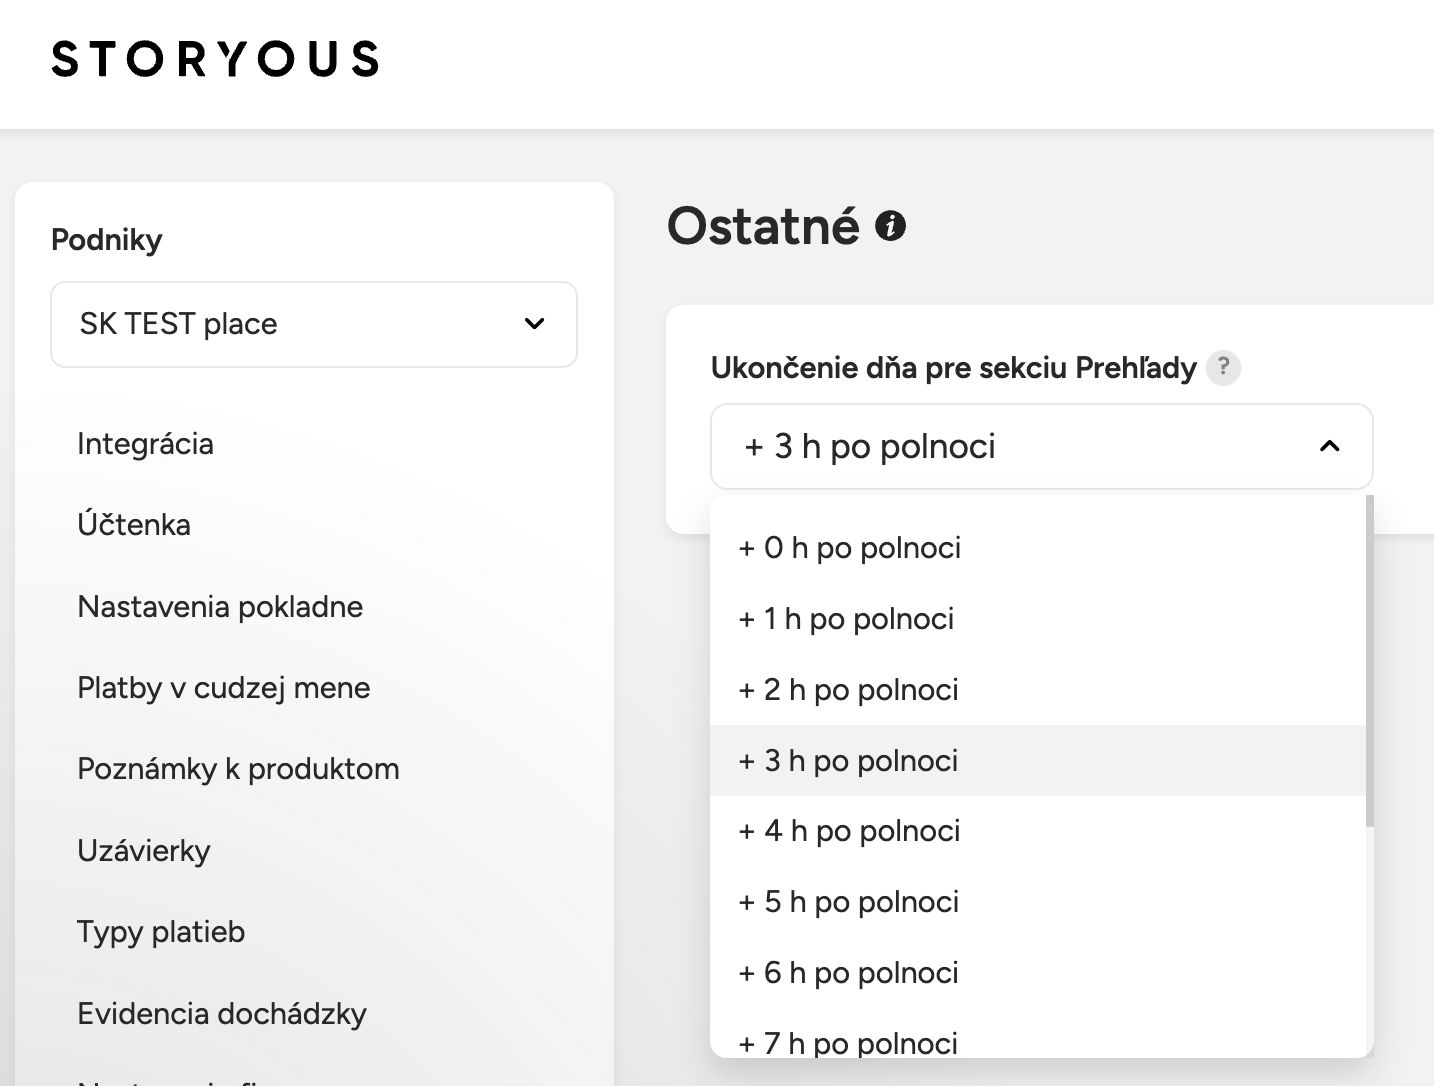Pick the highlighted + 3 h po polnoci option
This screenshot has height=1086, width=1434.
[x=1037, y=761]
